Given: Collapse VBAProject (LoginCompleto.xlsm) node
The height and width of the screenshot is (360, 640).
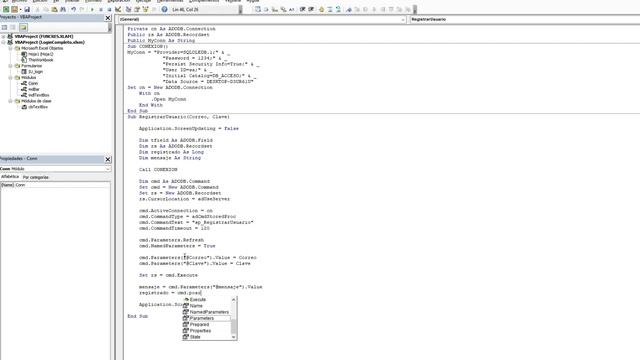Looking at the screenshot, I should [4, 42].
